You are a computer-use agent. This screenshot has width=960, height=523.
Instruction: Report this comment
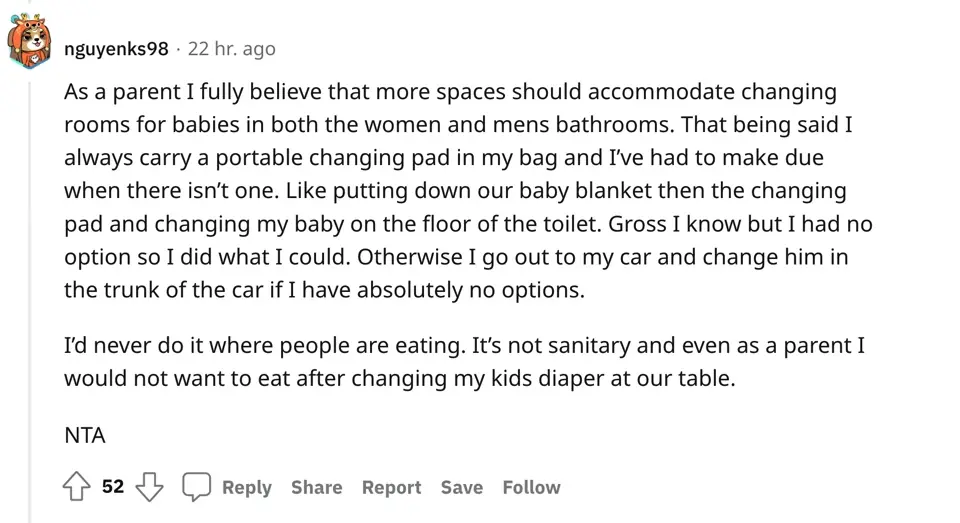pos(391,487)
